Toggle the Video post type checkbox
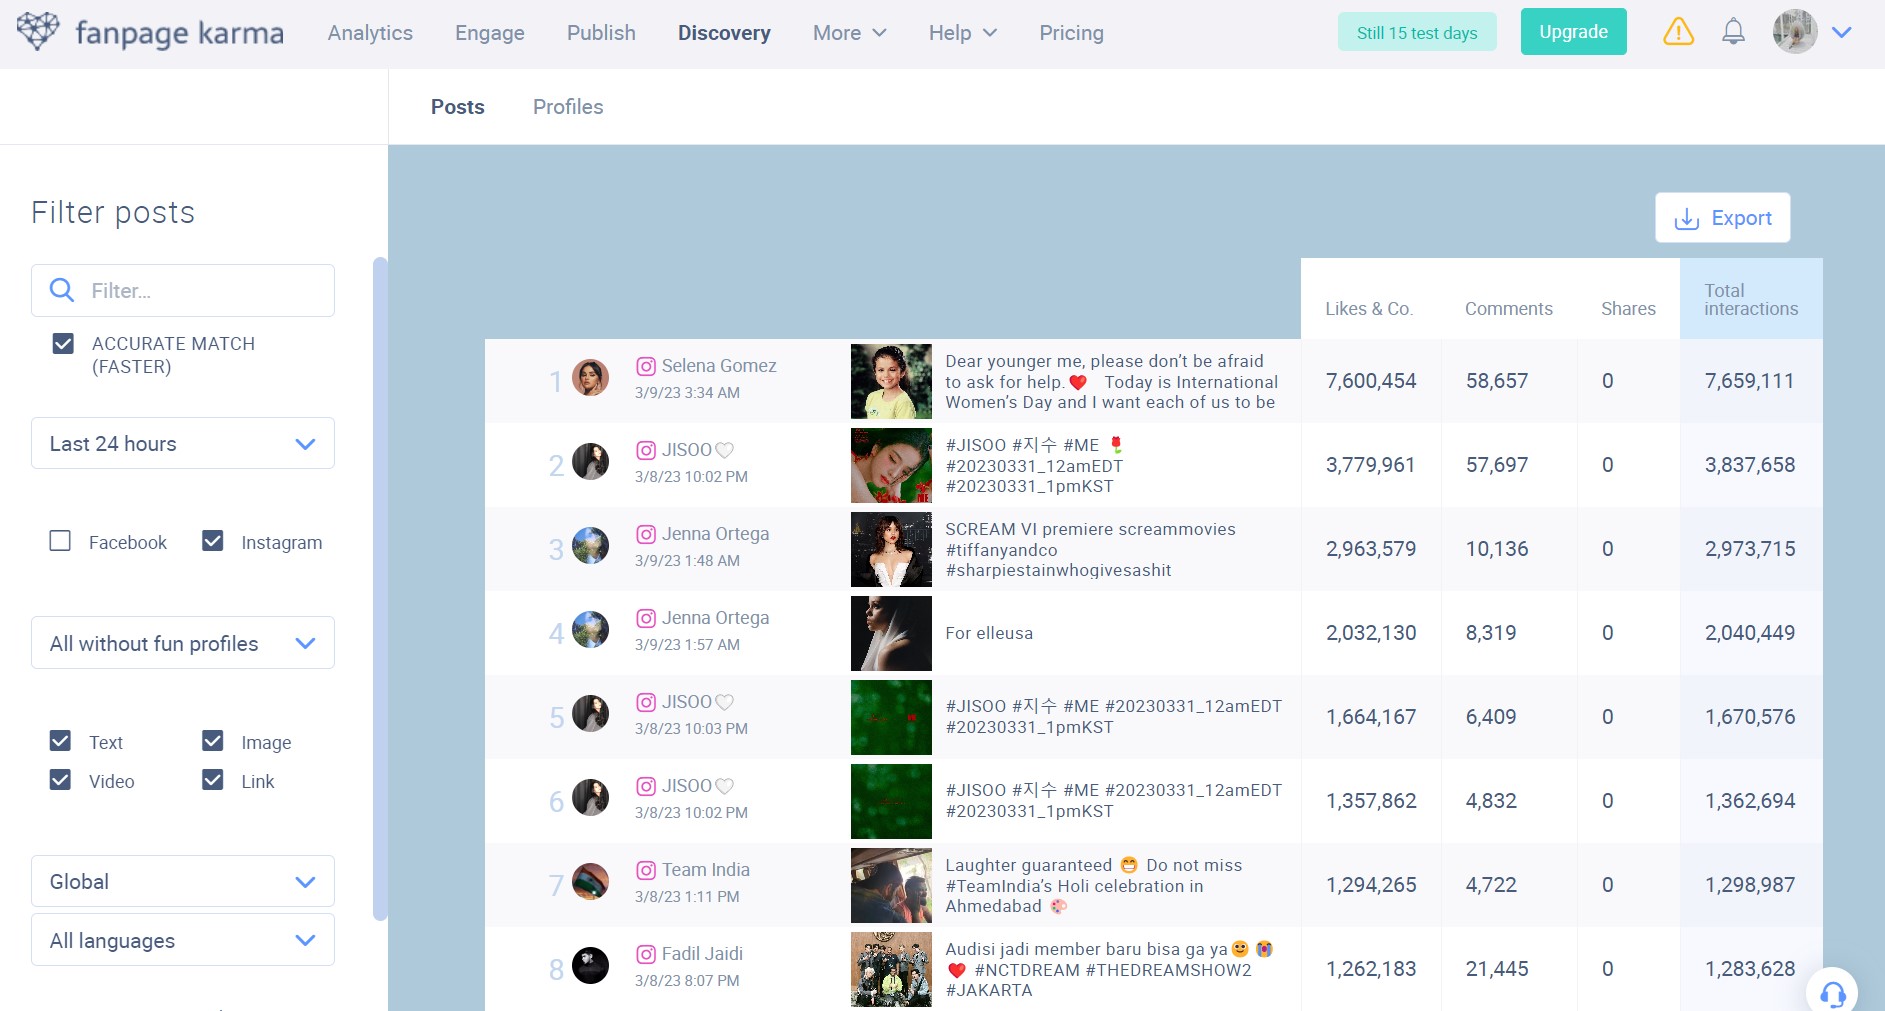 [60, 780]
